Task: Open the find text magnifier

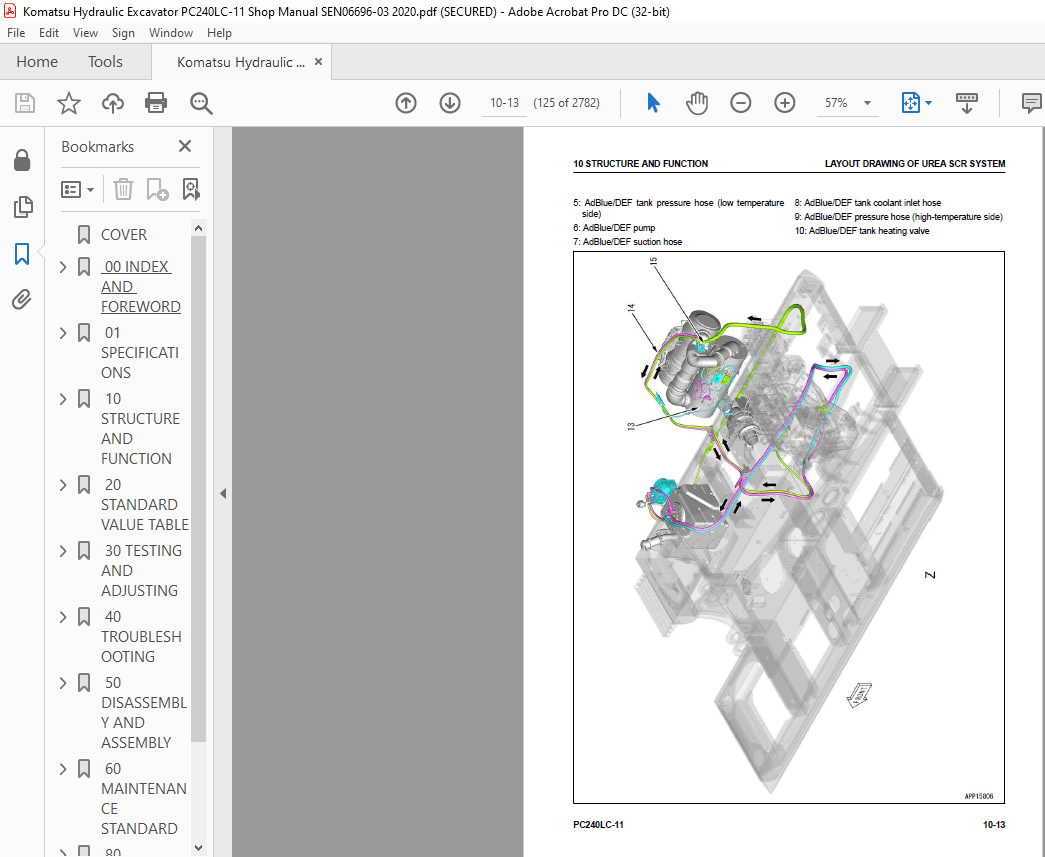Action: (x=201, y=103)
